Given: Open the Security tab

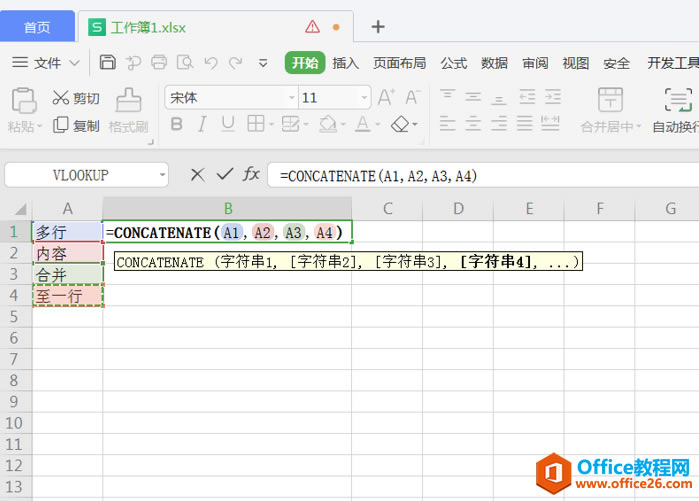Looking at the screenshot, I should 617,63.
